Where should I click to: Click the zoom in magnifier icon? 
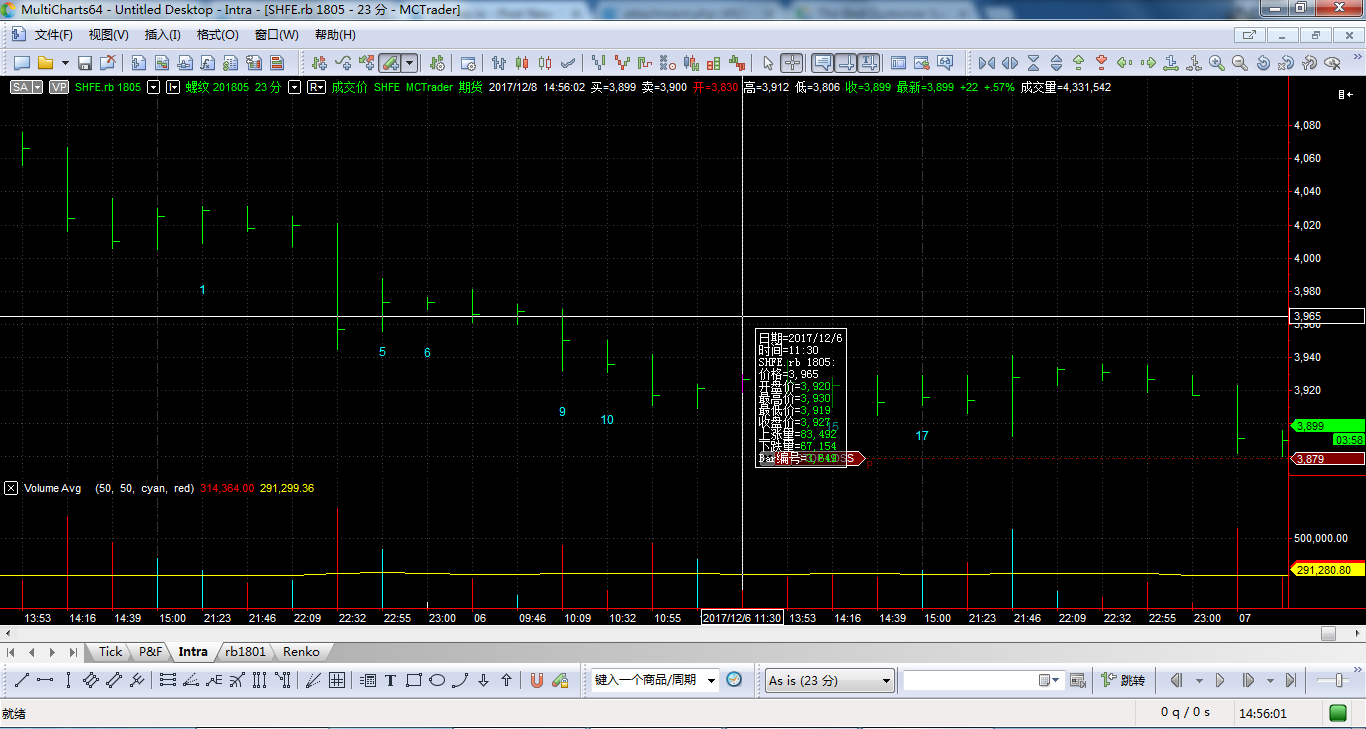[1216, 63]
